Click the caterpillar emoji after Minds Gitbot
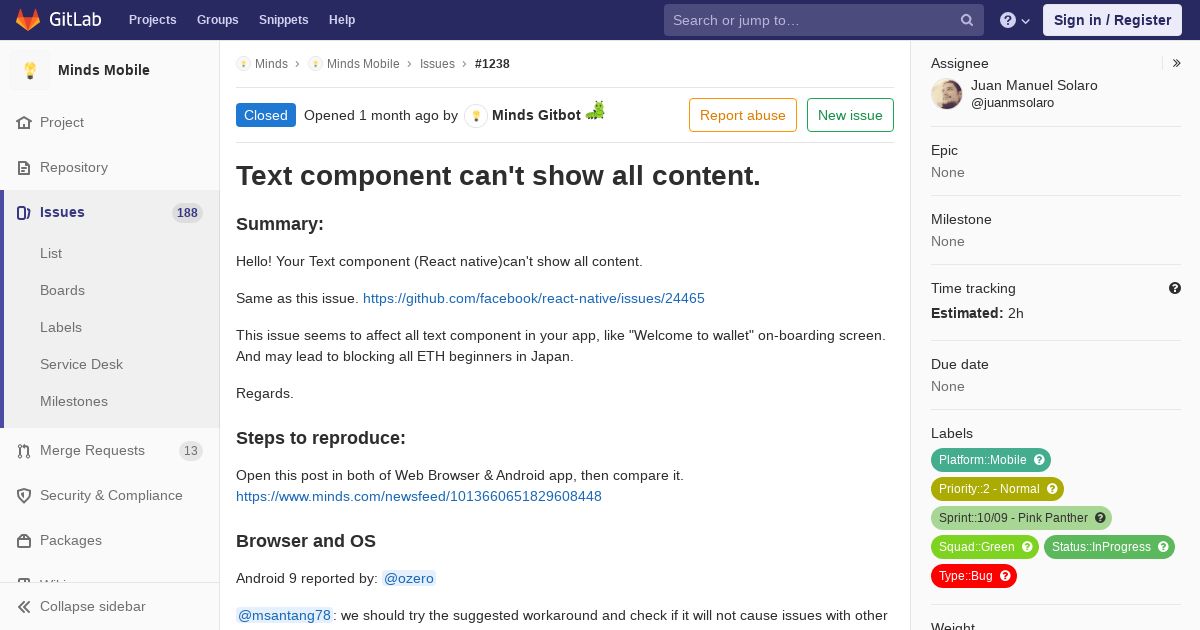The width and height of the screenshot is (1200, 630). pos(596,111)
